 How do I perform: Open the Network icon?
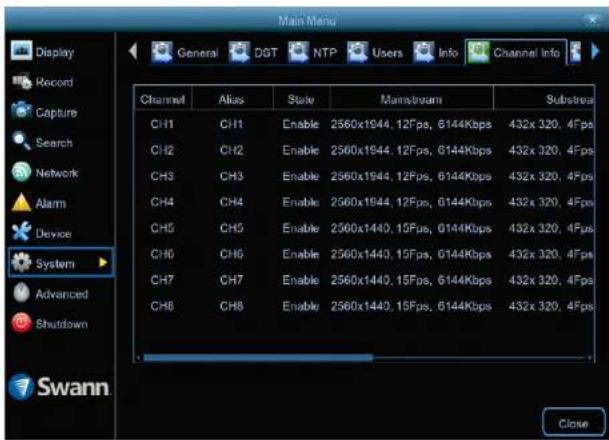pos(21,172)
